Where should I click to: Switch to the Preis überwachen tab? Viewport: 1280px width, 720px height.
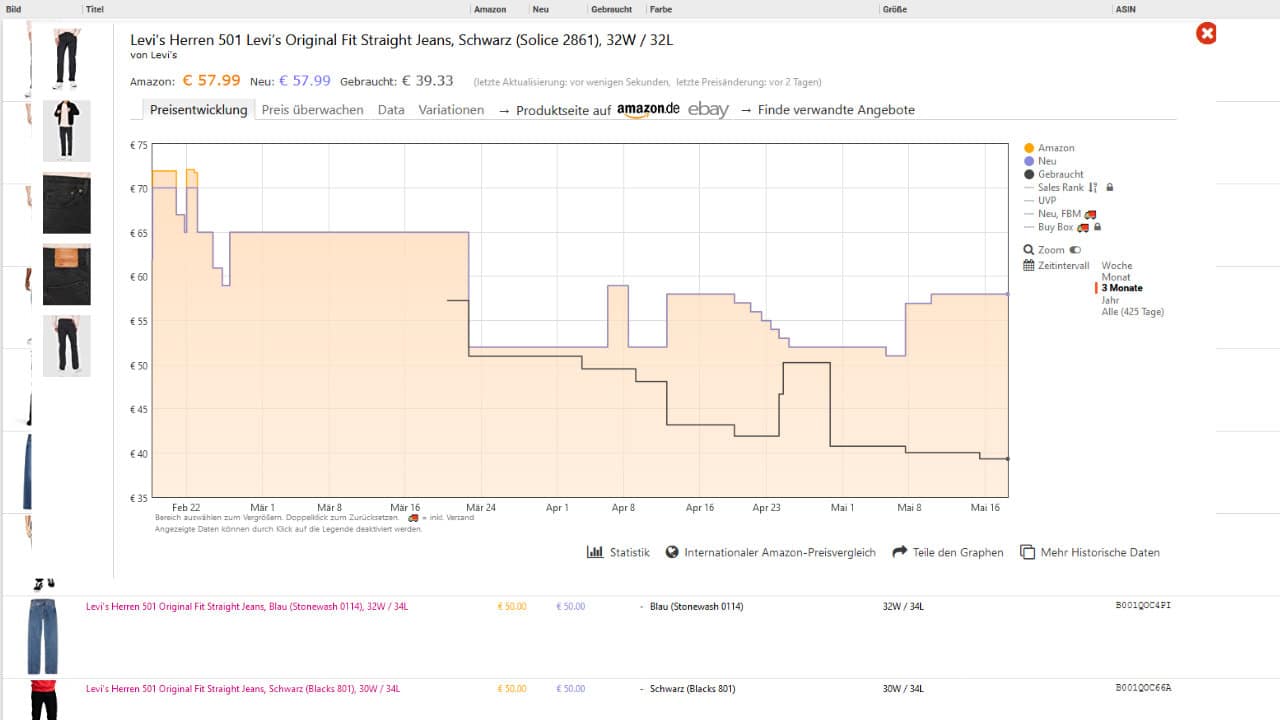[x=312, y=110]
